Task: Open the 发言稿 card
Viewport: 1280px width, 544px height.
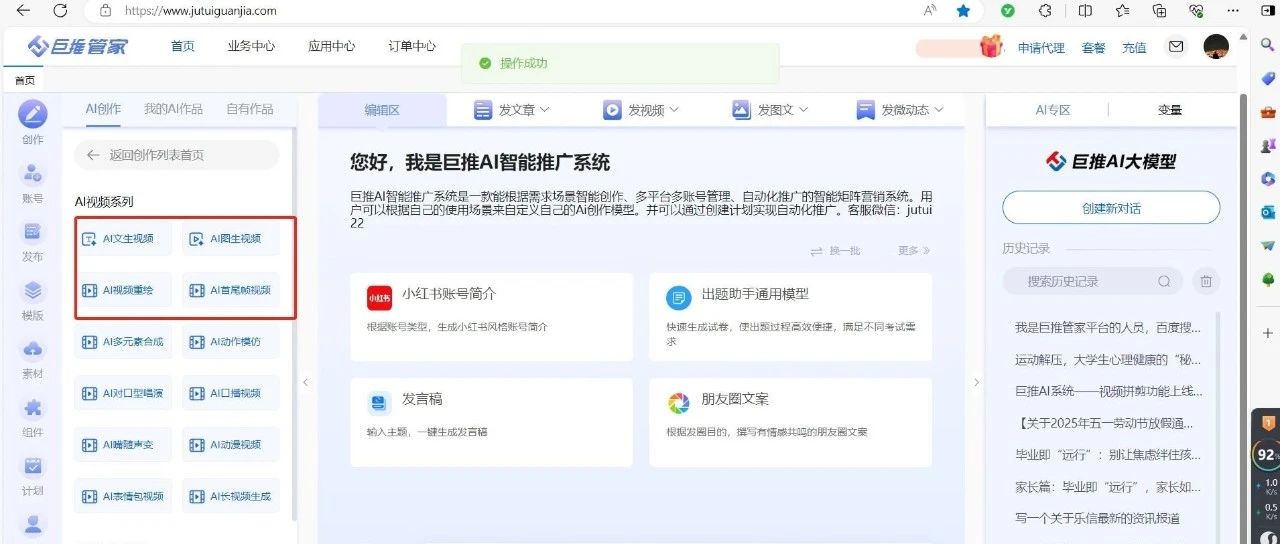Action: (x=492, y=422)
